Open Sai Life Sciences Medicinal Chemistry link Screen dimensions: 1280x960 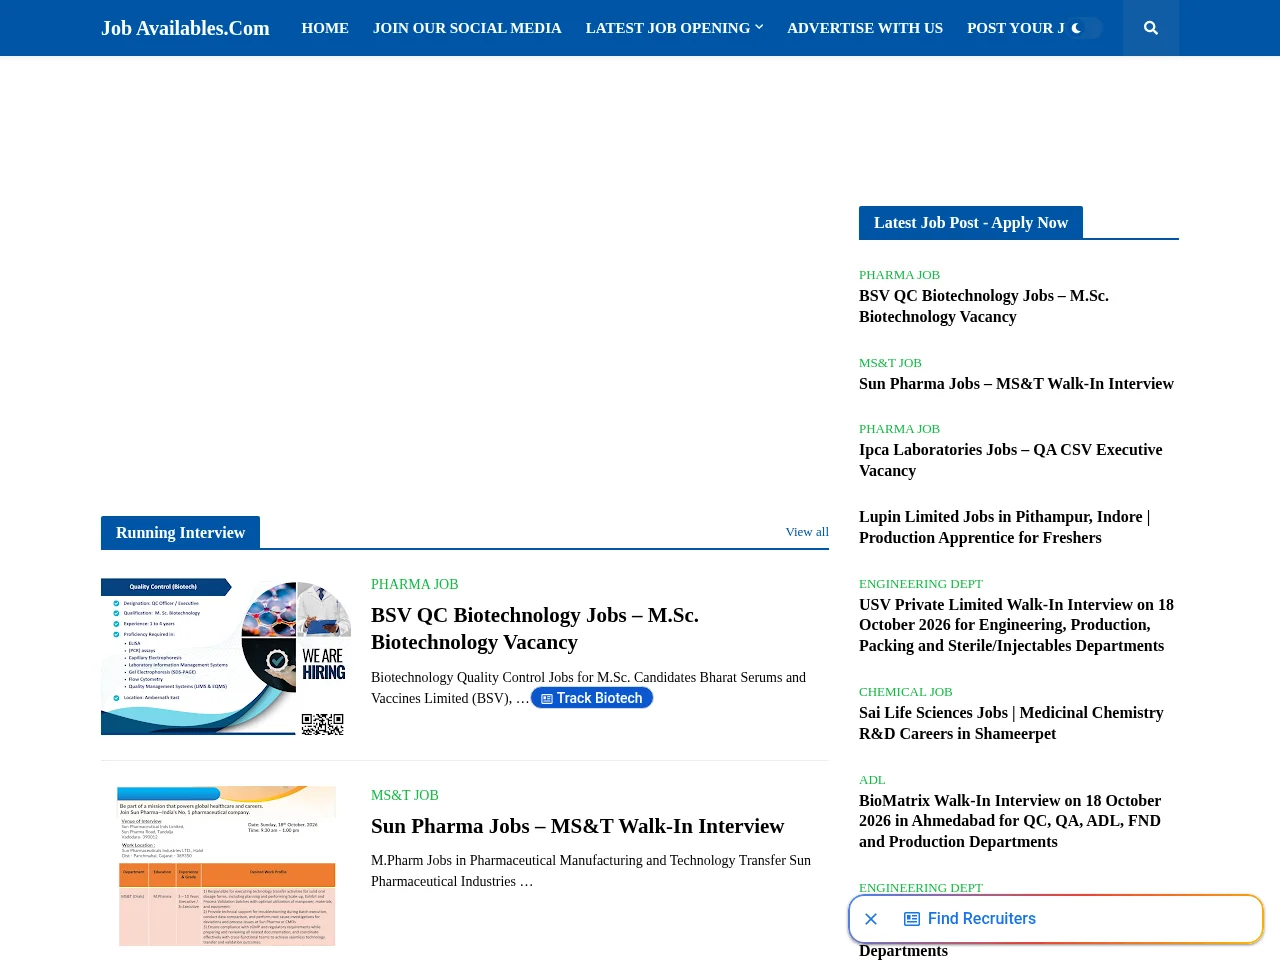click(x=1011, y=723)
